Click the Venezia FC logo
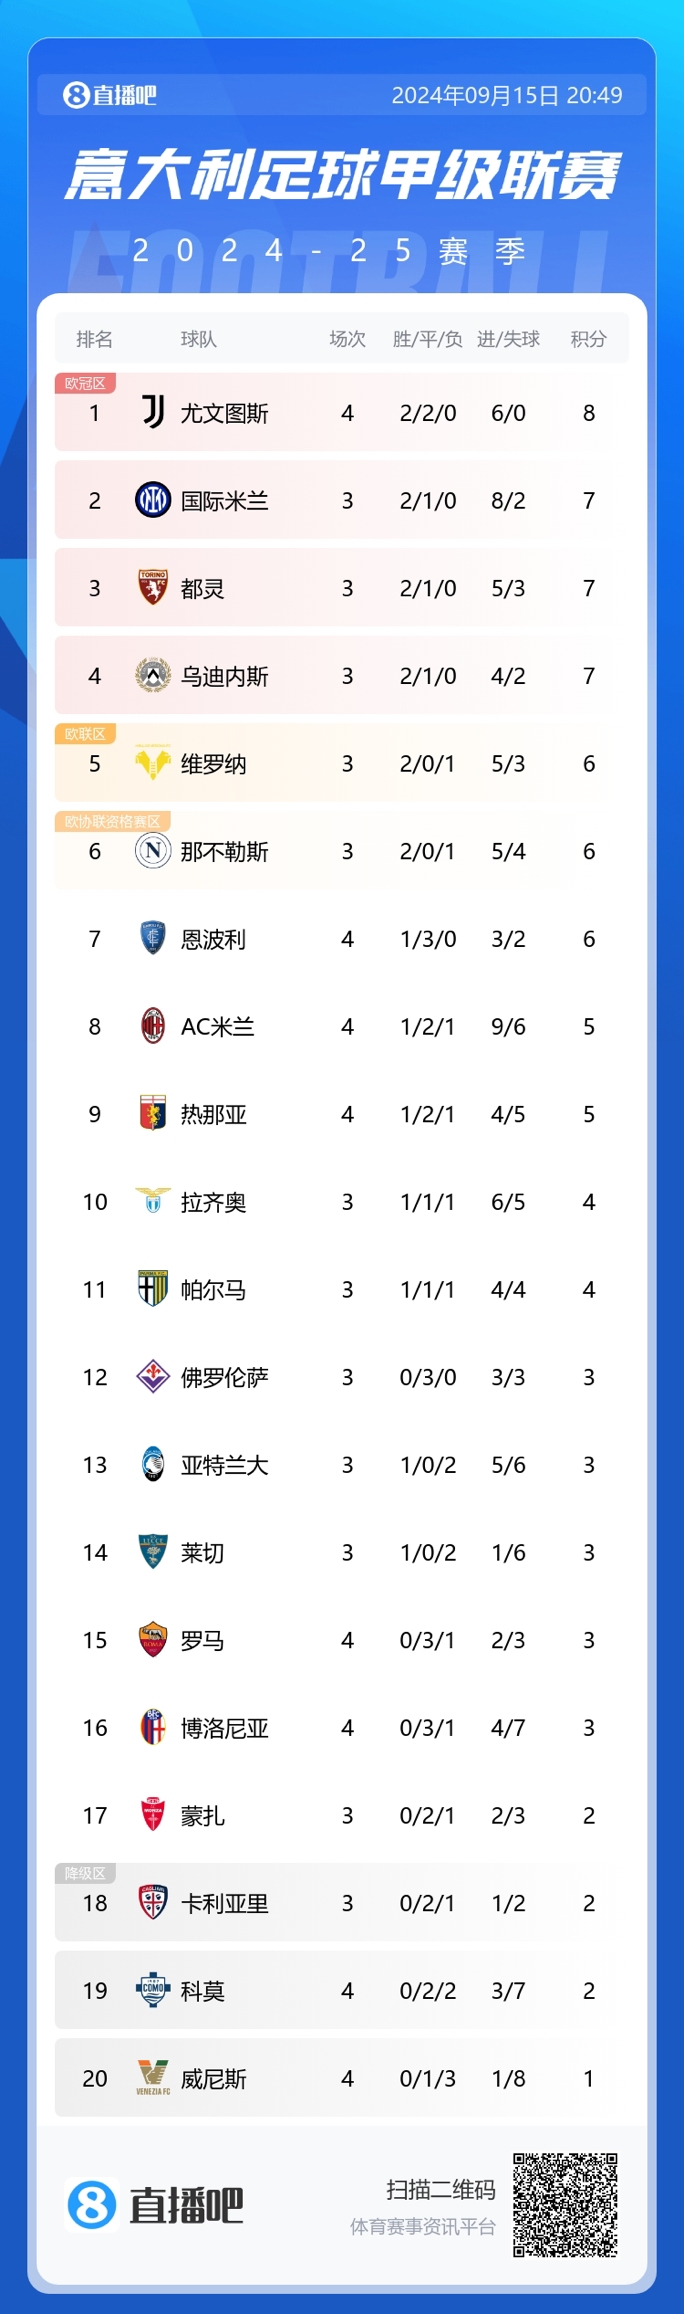The height and width of the screenshot is (2314, 684). (153, 2078)
